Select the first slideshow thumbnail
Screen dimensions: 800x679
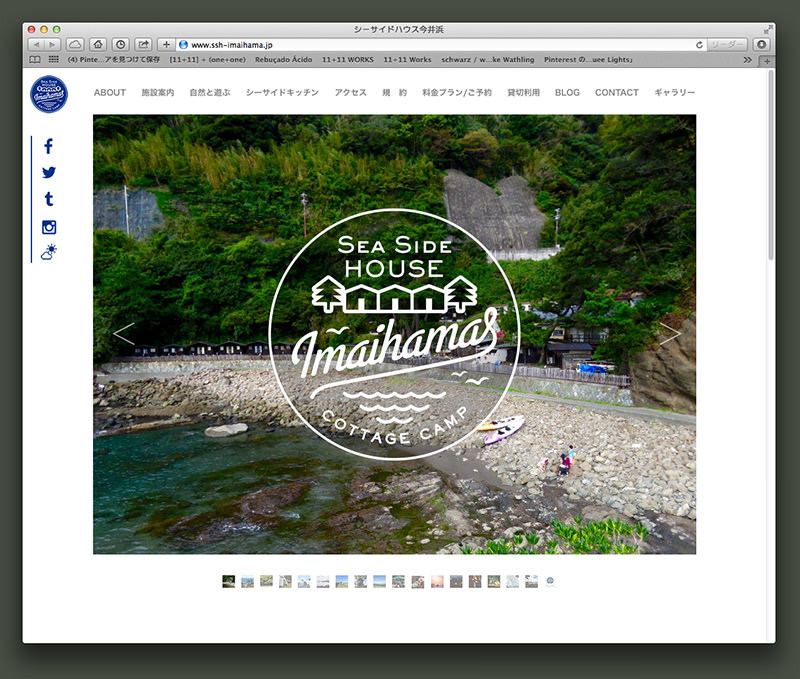(x=229, y=582)
